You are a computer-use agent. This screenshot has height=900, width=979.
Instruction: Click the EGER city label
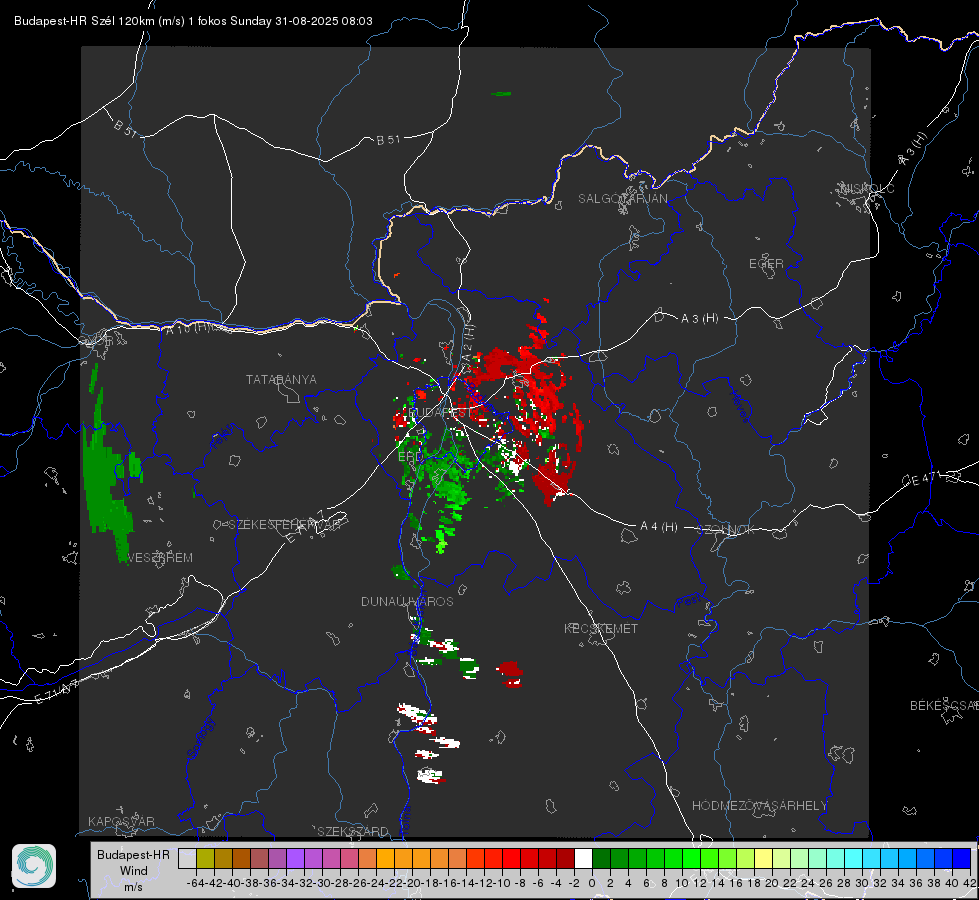tap(766, 264)
